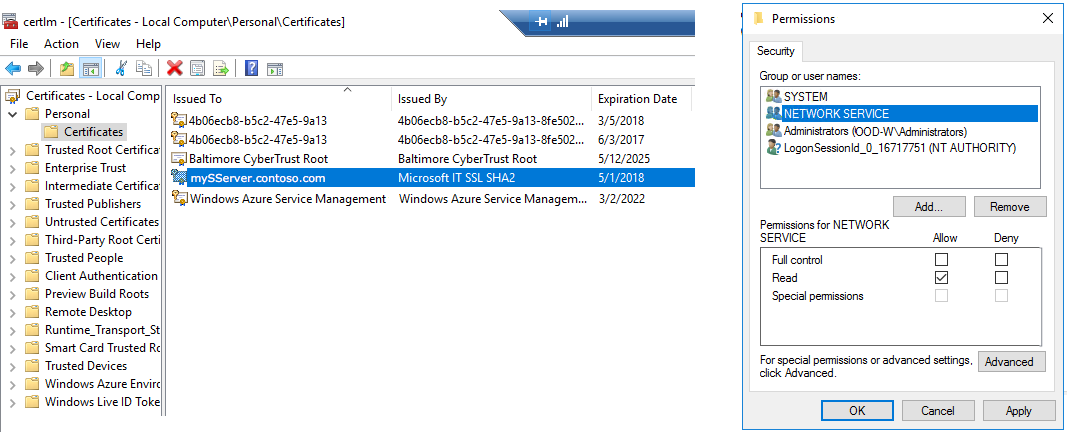Click the Export List toolbar icon
1067x432 pixels.
point(220,68)
